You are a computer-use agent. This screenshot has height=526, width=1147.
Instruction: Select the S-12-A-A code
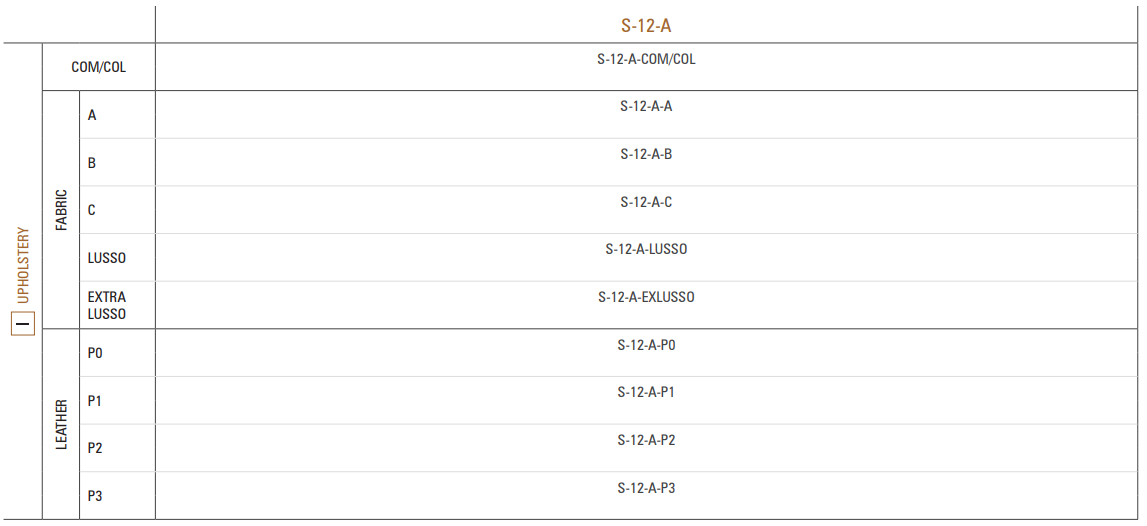pos(646,106)
